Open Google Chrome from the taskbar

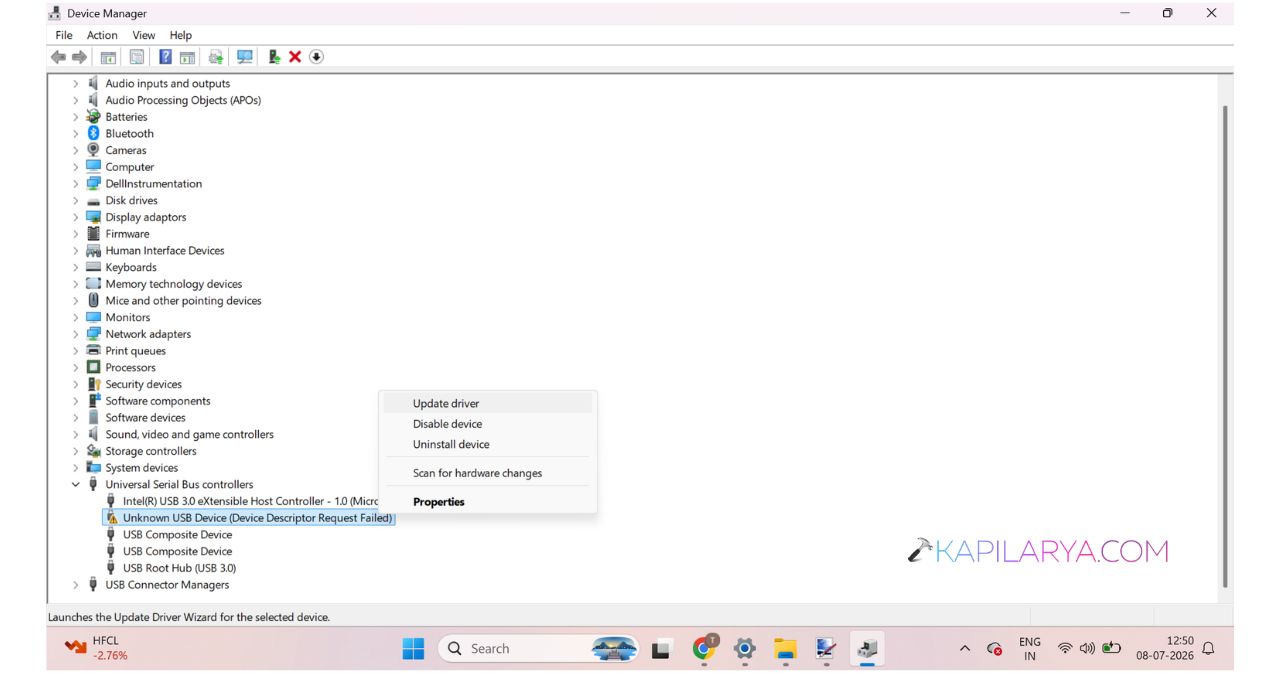[704, 649]
